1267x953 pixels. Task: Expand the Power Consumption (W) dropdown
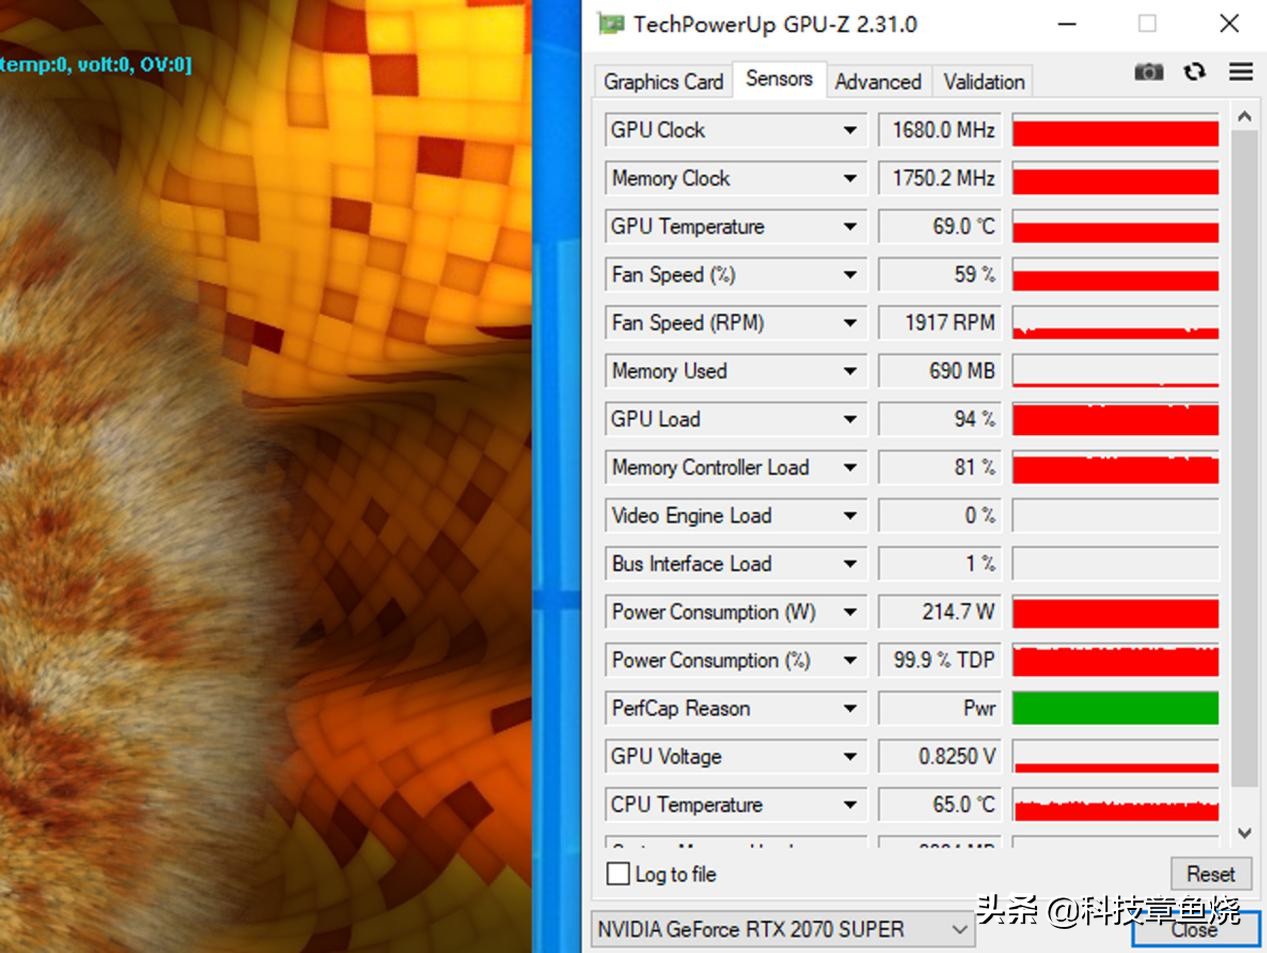pos(848,611)
